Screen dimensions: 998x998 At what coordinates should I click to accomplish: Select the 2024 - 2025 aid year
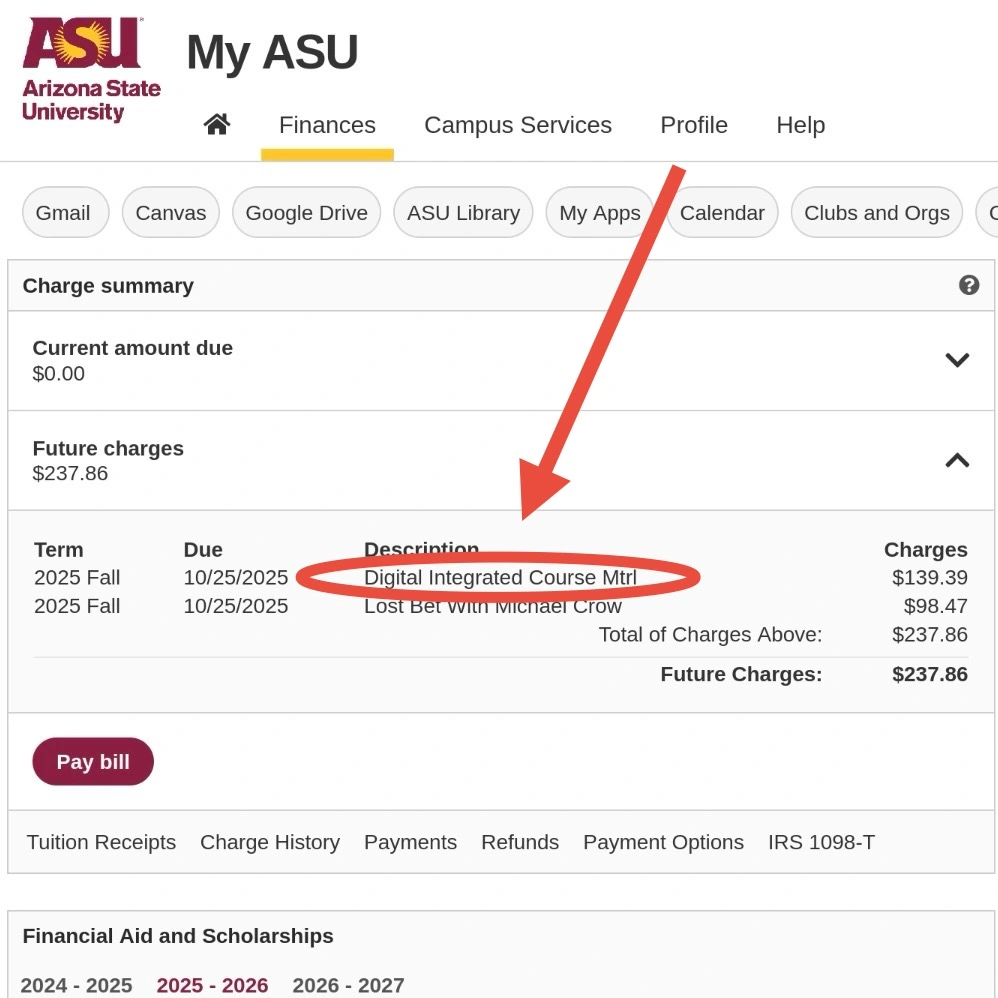click(76, 985)
